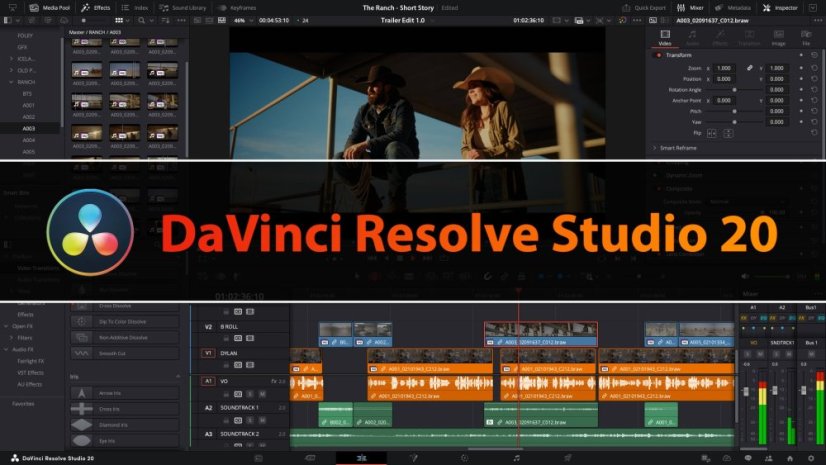Open the Image tab in Inspector
This screenshot has height=465, width=826.
tap(778, 37)
